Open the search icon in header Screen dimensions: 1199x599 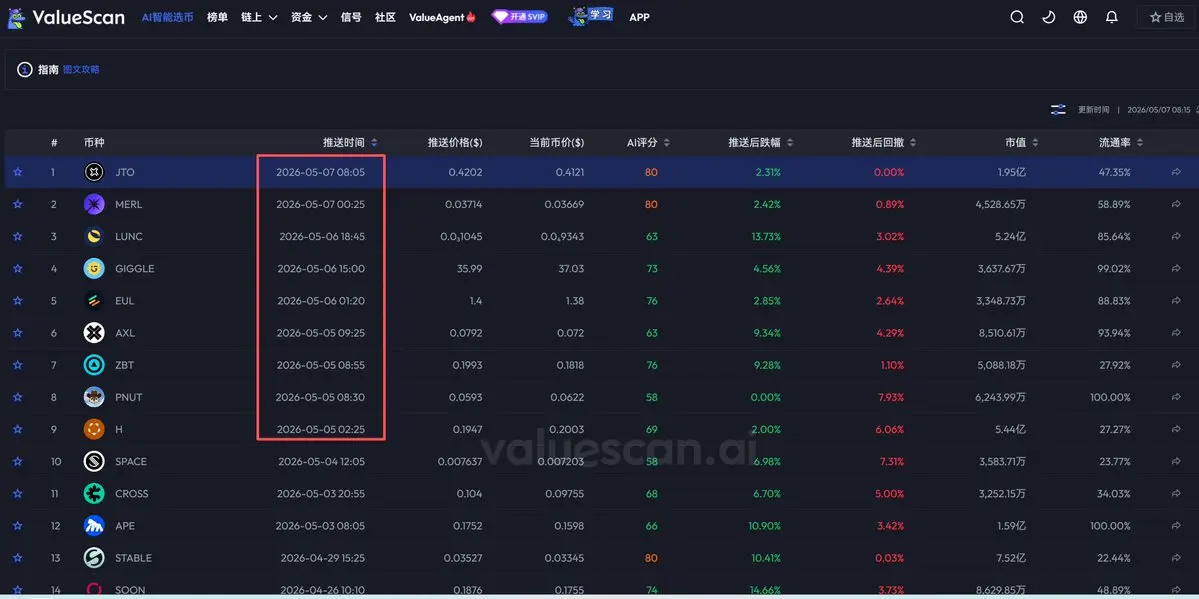(x=1017, y=17)
